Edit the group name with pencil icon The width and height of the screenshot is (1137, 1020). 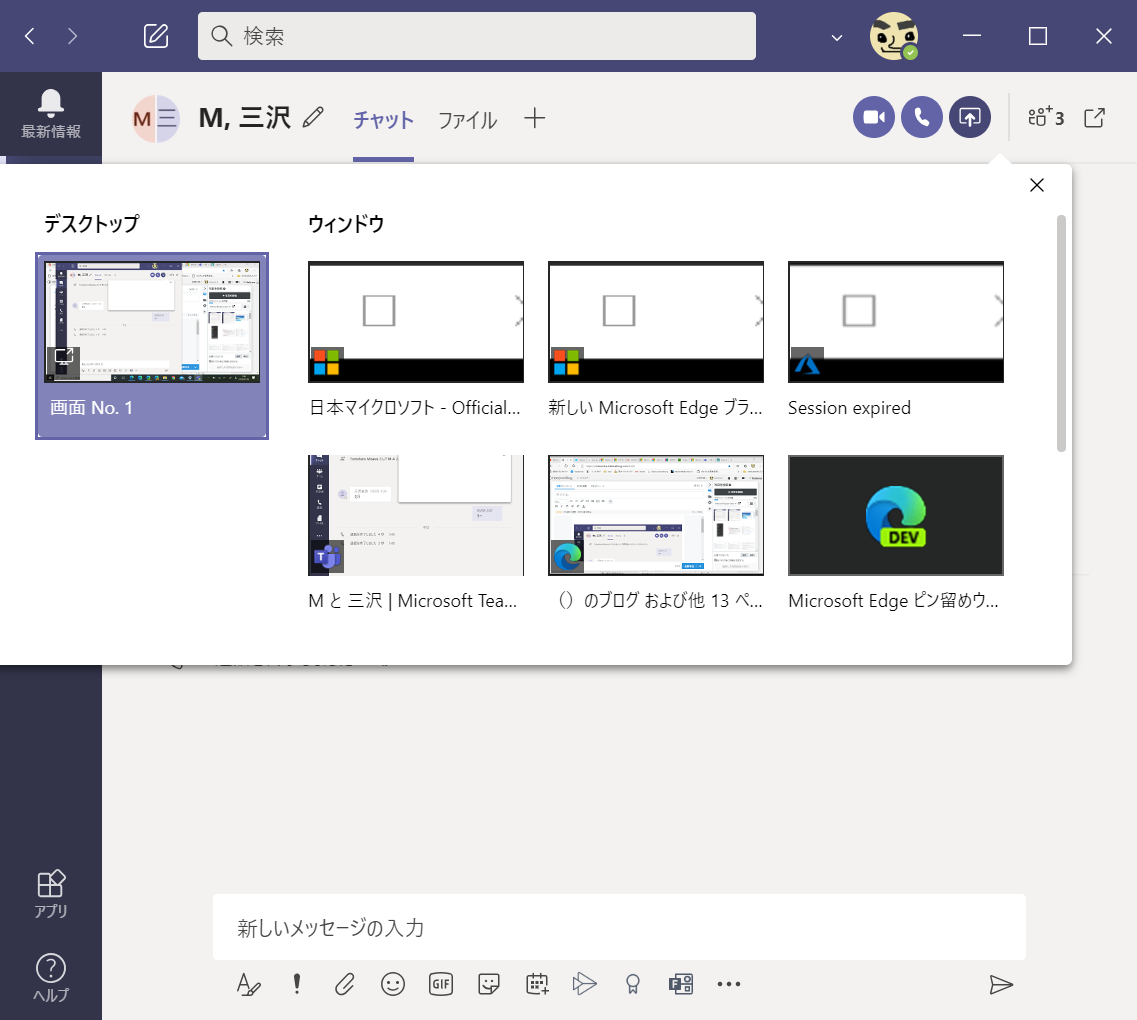pyautogui.click(x=313, y=117)
